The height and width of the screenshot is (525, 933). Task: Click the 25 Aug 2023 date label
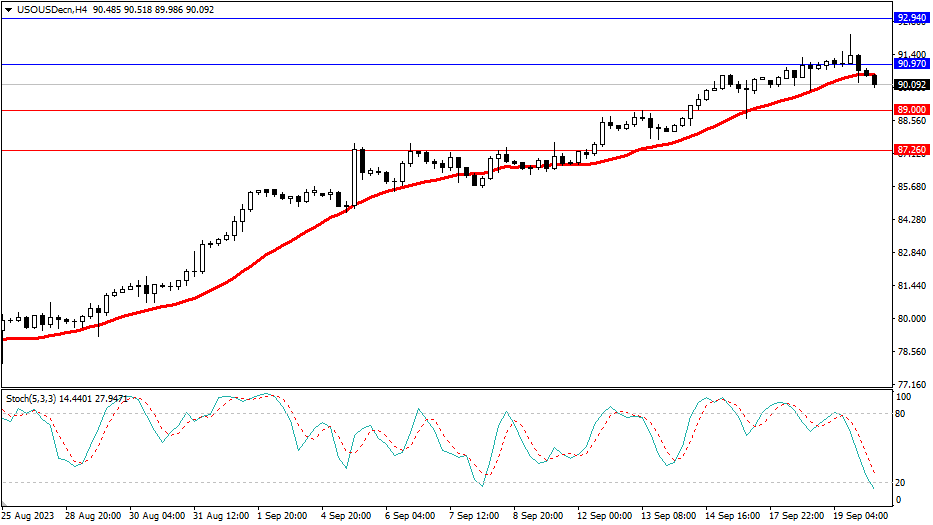pos(28,516)
